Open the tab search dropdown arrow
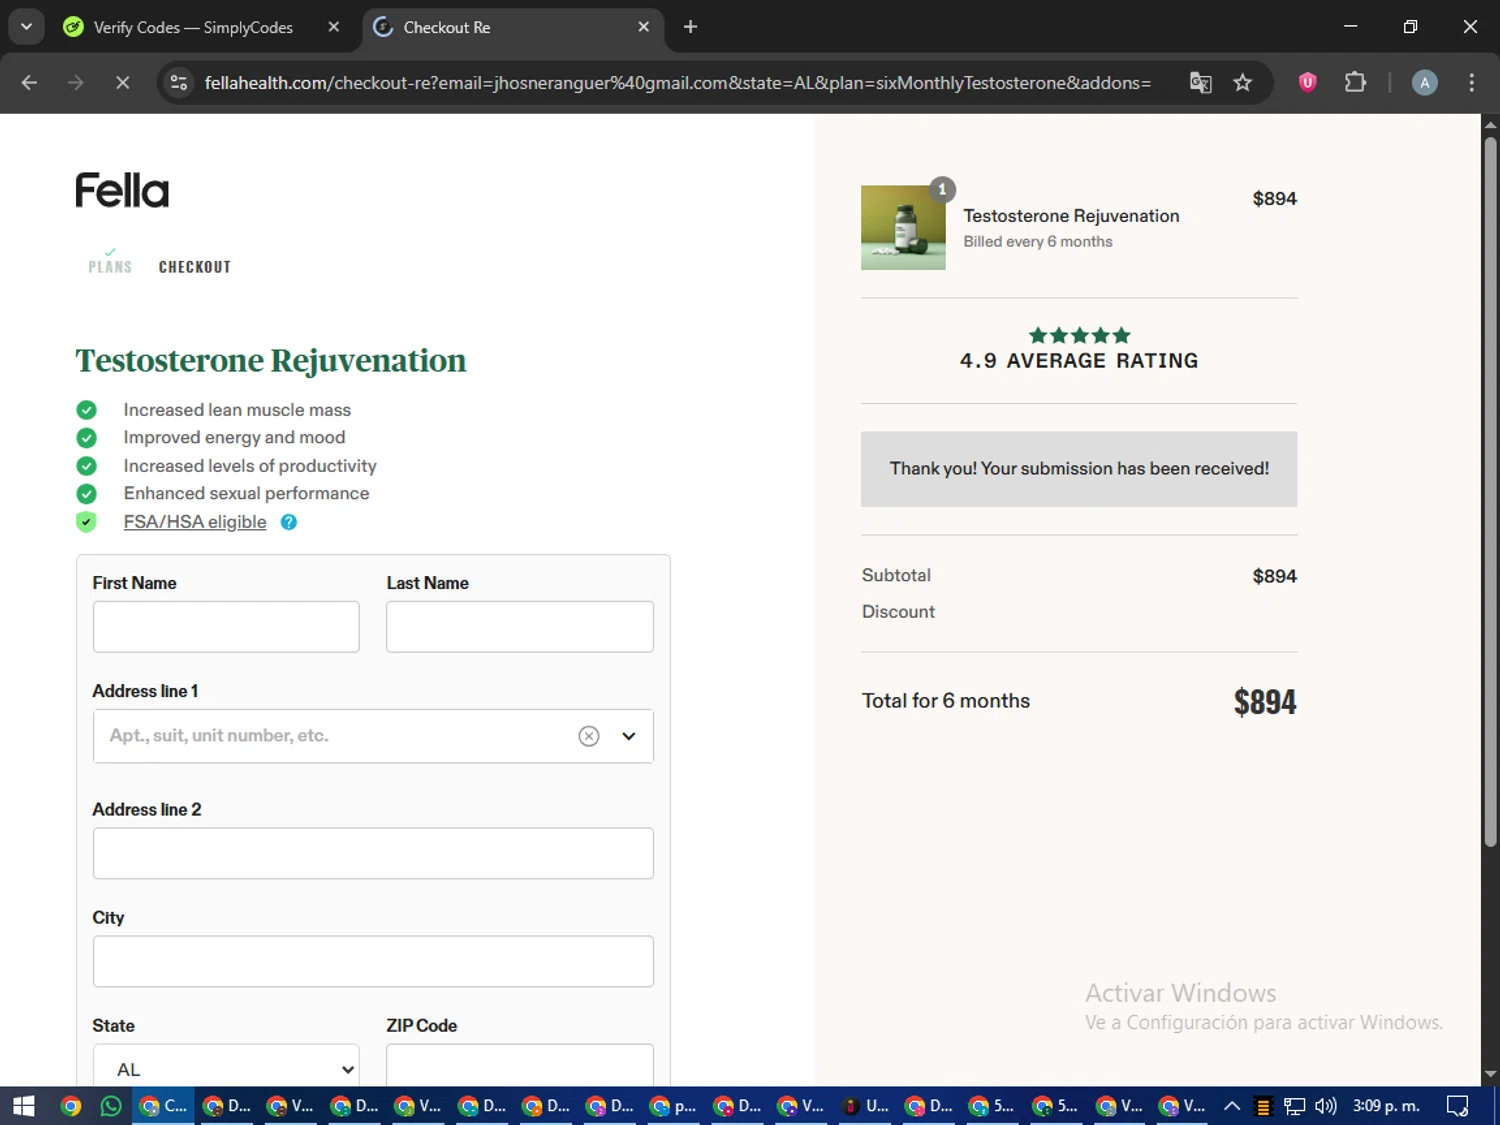This screenshot has height=1125, width=1500. tap(26, 27)
